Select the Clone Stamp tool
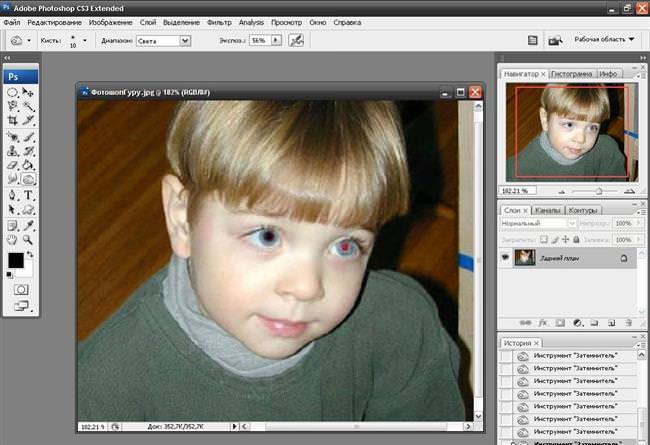 pos(12,151)
